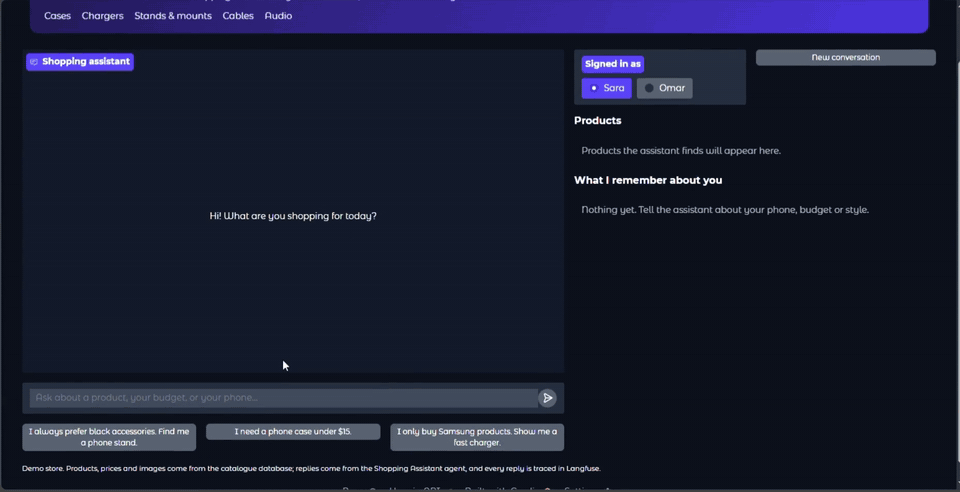Click the Shopping assistant chat icon

pos(34,62)
